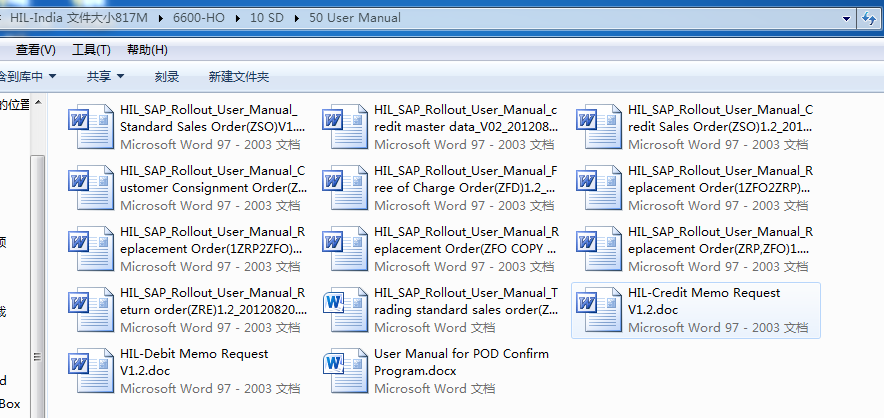
Task: Navigate to the HIL-India 文件大小817M breadcrumb
Action: 79,18
